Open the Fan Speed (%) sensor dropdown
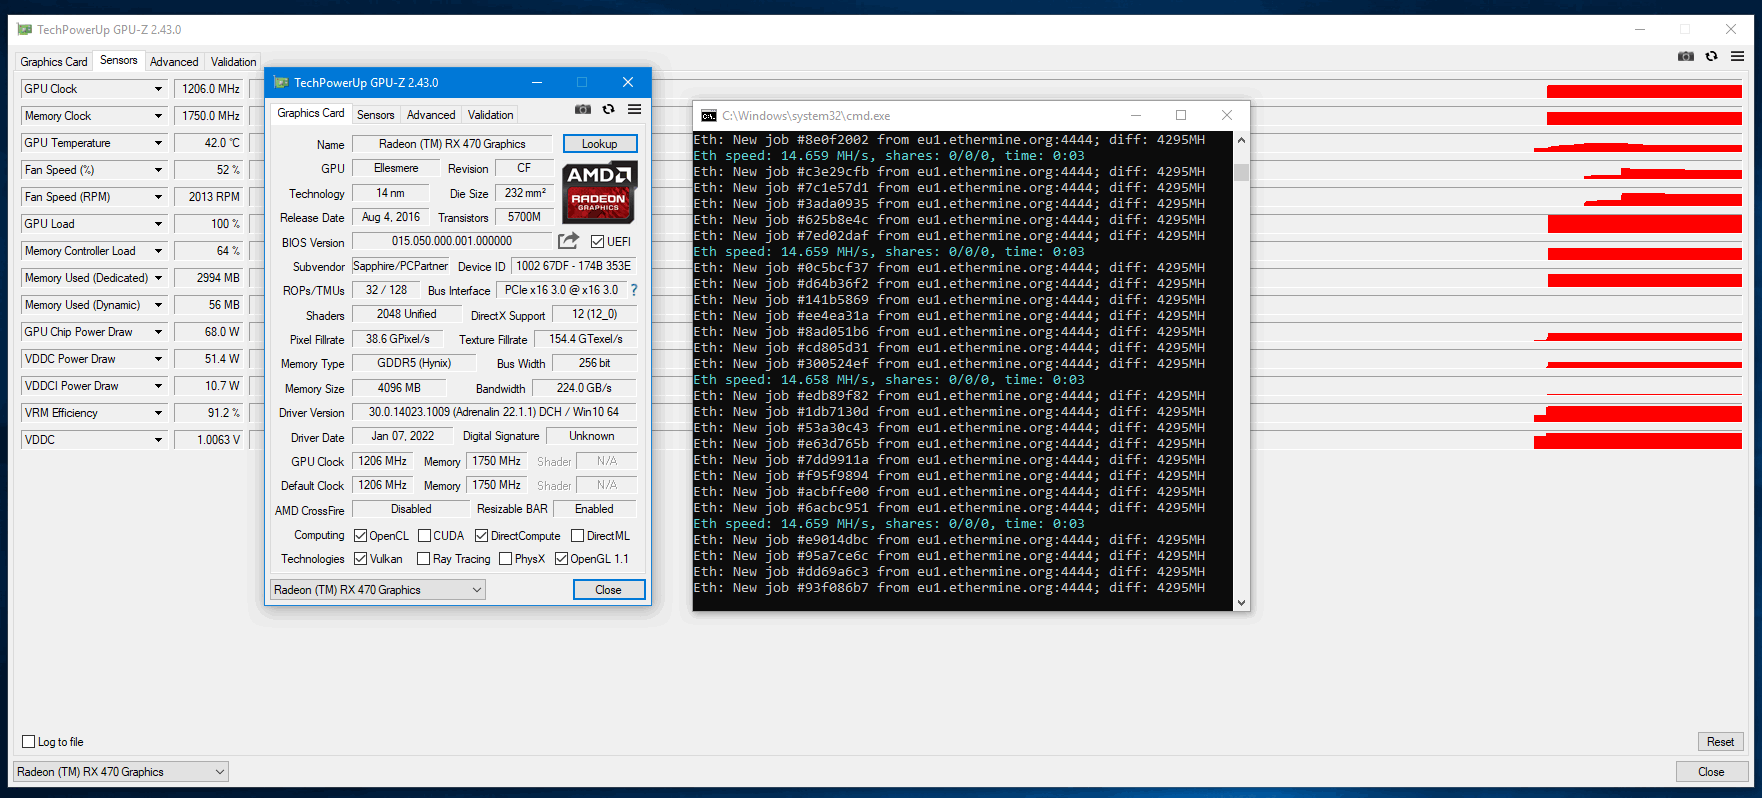This screenshot has width=1762, height=798. (158, 170)
